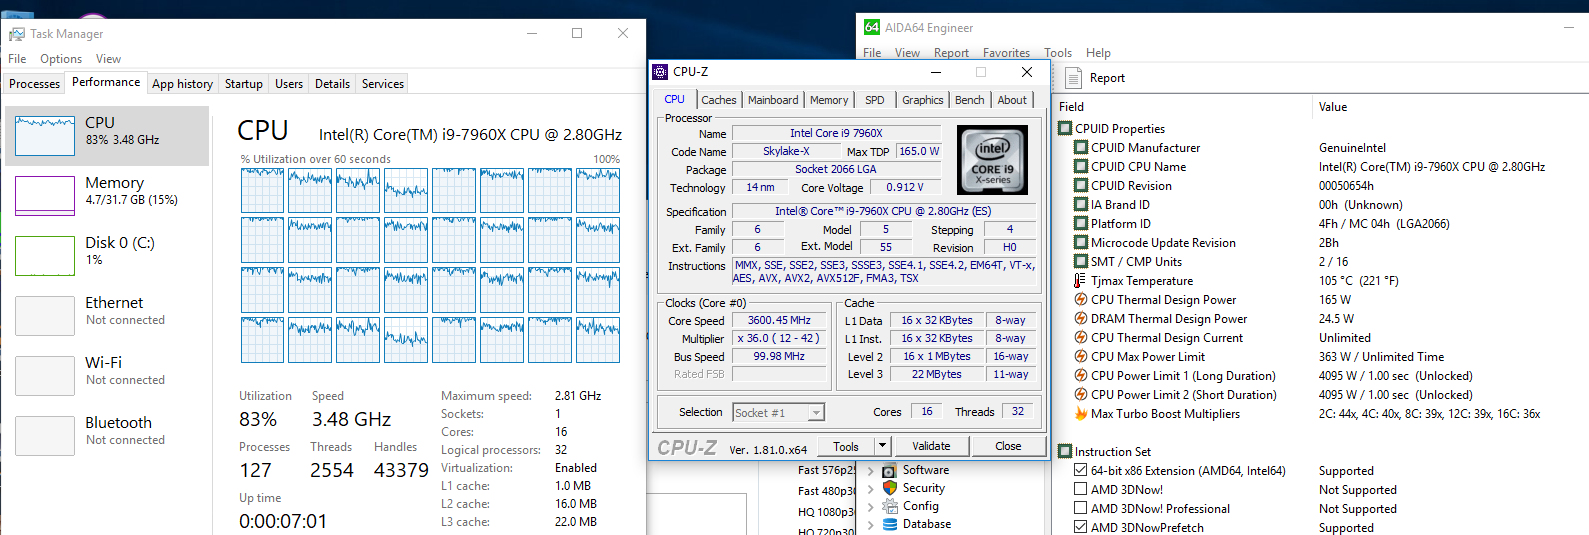Click the Software icon in AIDA64 tree

[x=889, y=470]
